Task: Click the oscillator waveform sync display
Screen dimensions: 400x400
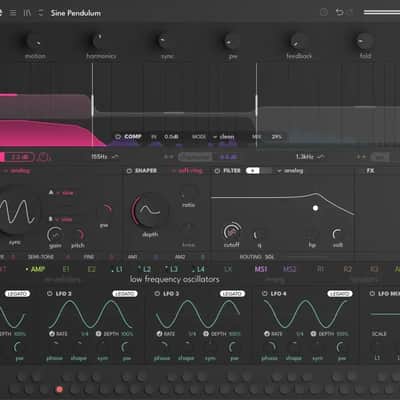Action: pos(17,212)
